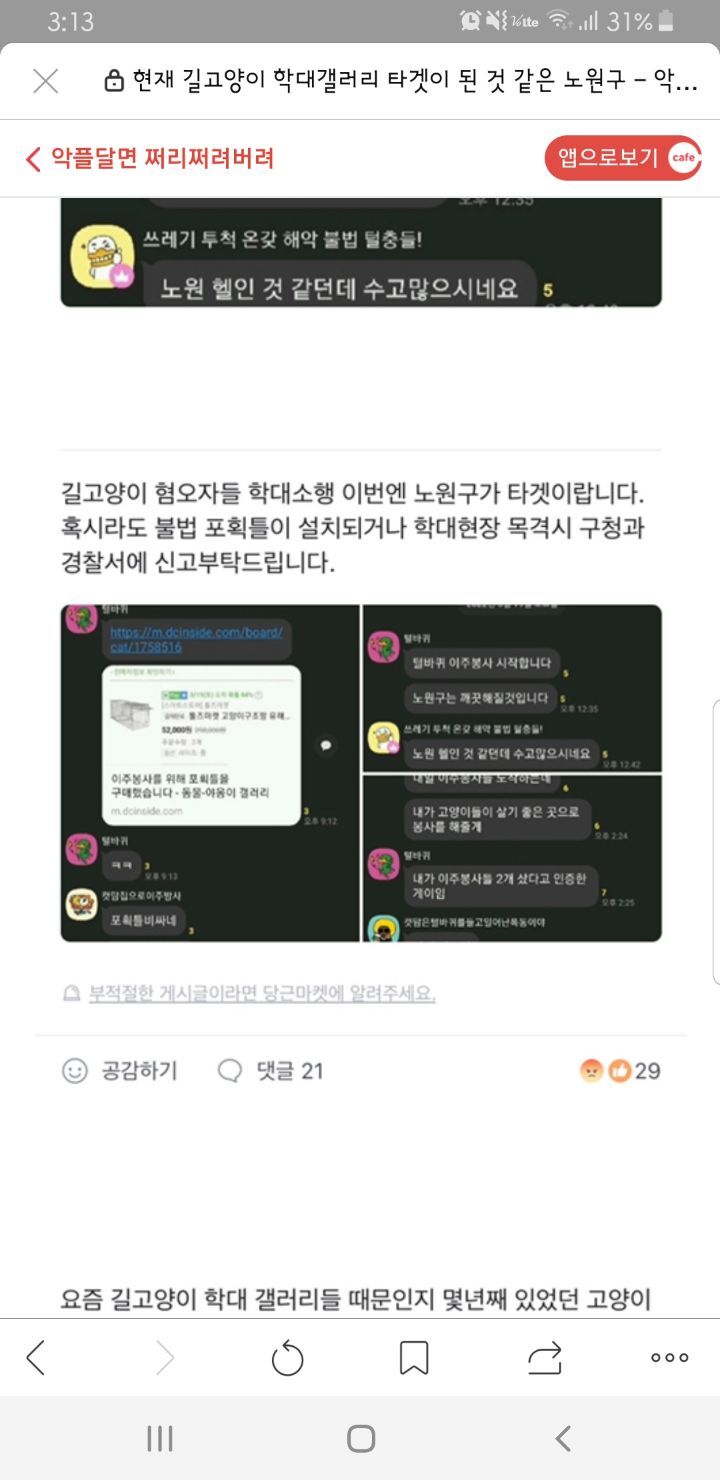This screenshot has width=720, height=1480.
Task: Tap the browser forward arrow in bottom toolbar
Action: [164, 1357]
